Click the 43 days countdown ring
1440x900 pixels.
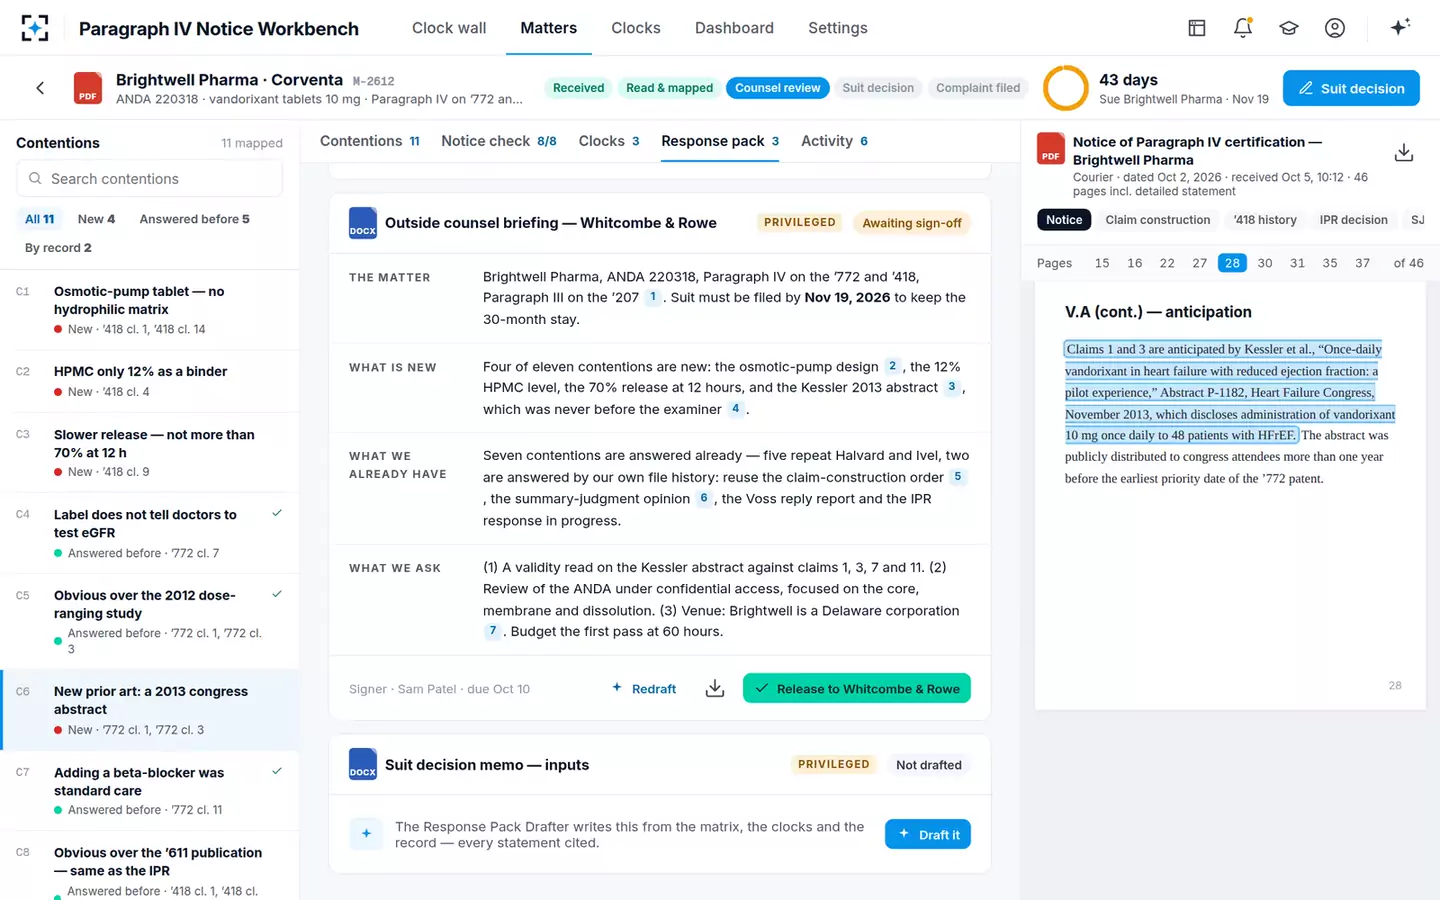(x=1066, y=88)
